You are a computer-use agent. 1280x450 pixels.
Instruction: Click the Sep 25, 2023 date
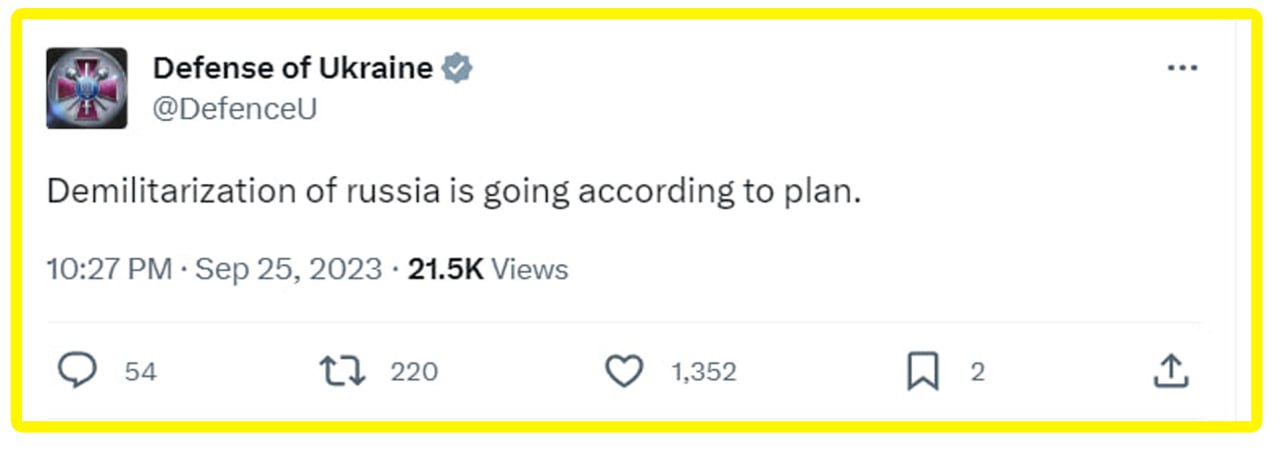click(289, 269)
